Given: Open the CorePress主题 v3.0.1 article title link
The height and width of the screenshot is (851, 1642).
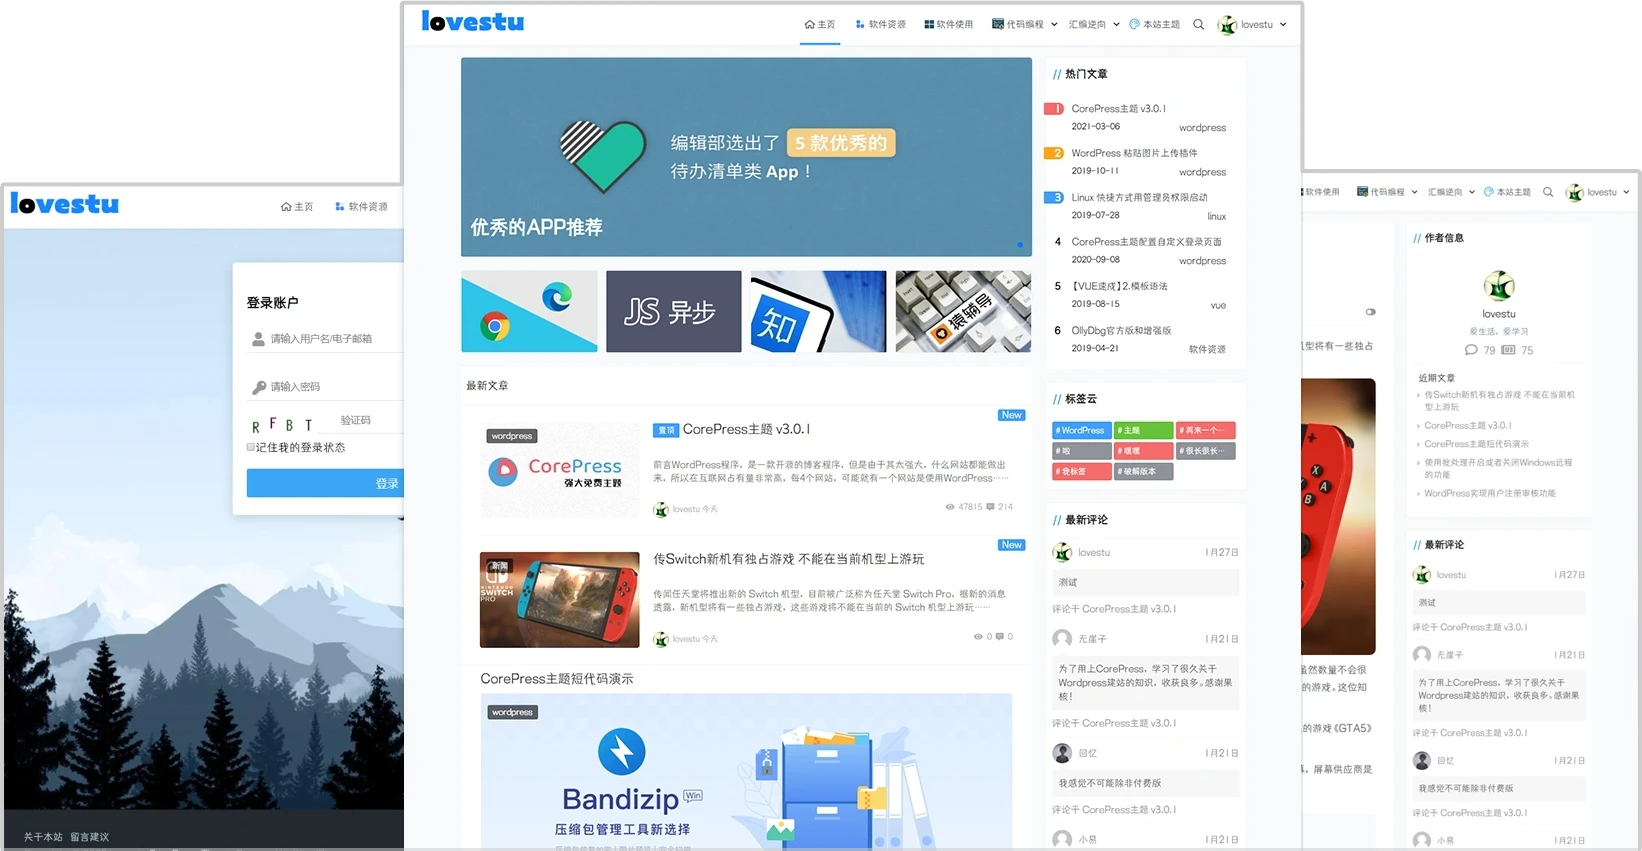Looking at the screenshot, I should click(x=746, y=429).
